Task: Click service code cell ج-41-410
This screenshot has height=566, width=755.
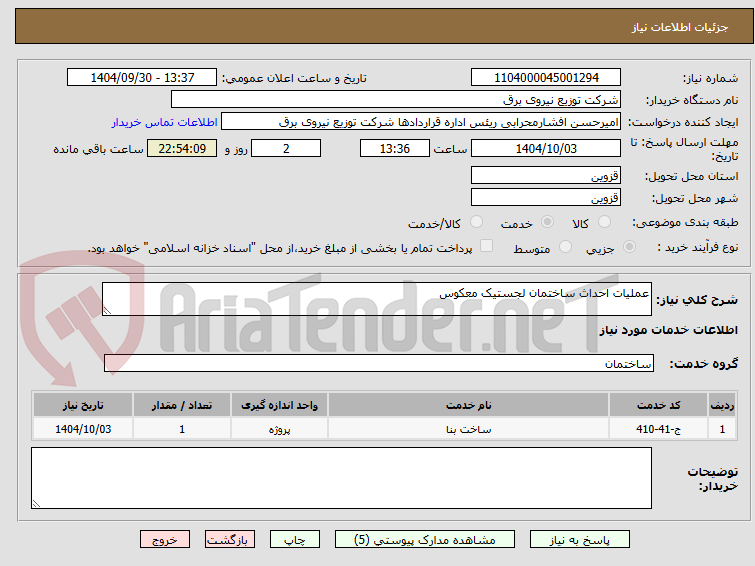Action: (x=658, y=429)
